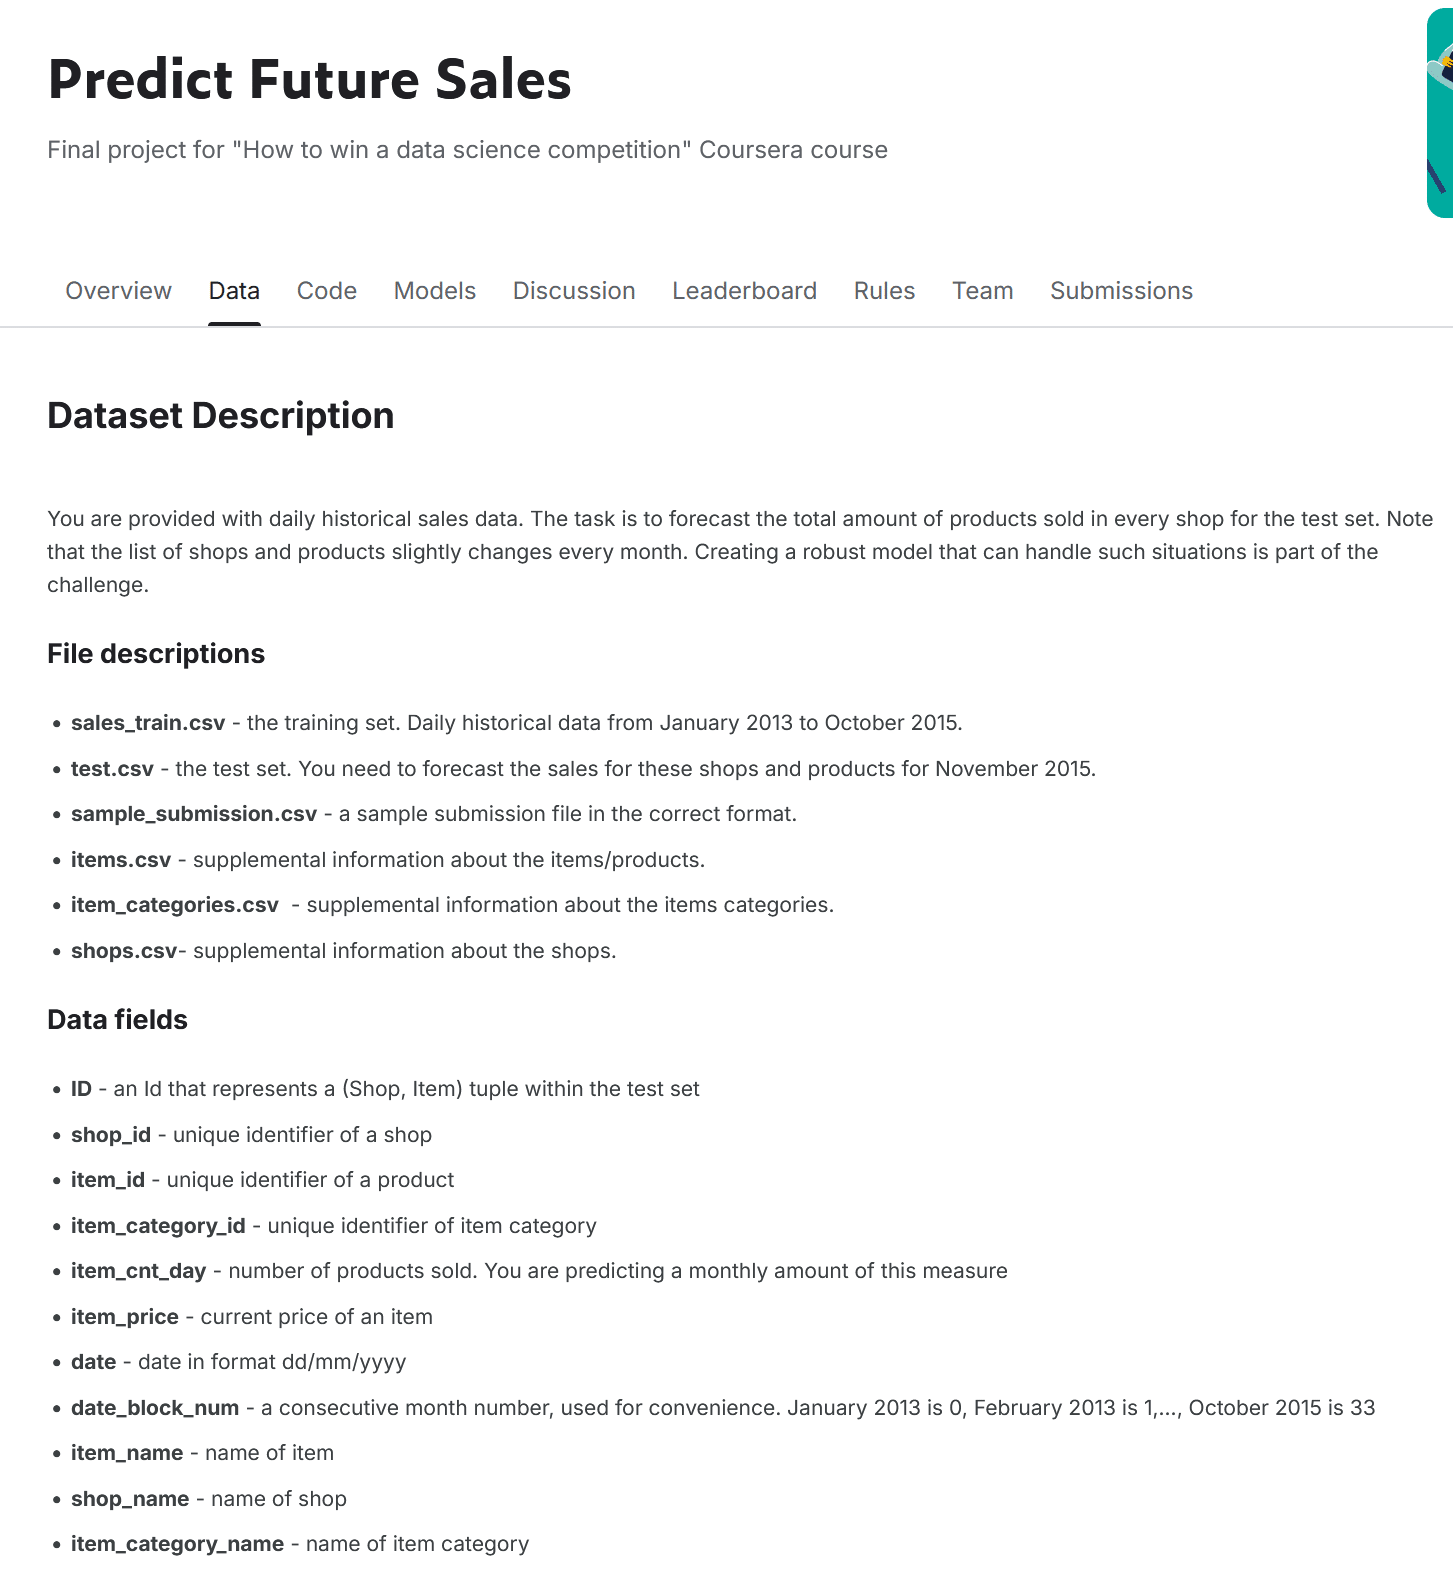The height and width of the screenshot is (1593, 1453).
Task: Open the Submissions tab
Action: coord(1121,291)
